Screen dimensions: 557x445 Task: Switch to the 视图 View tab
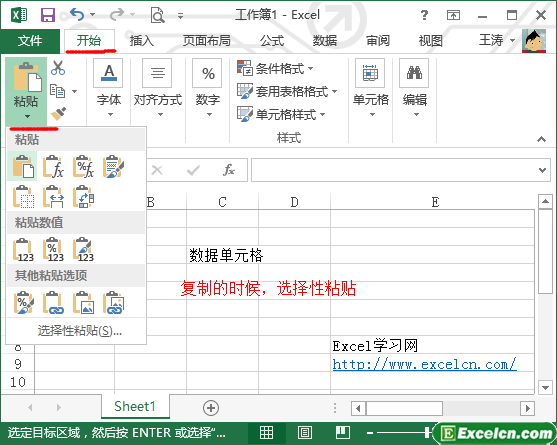click(x=431, y=40)
